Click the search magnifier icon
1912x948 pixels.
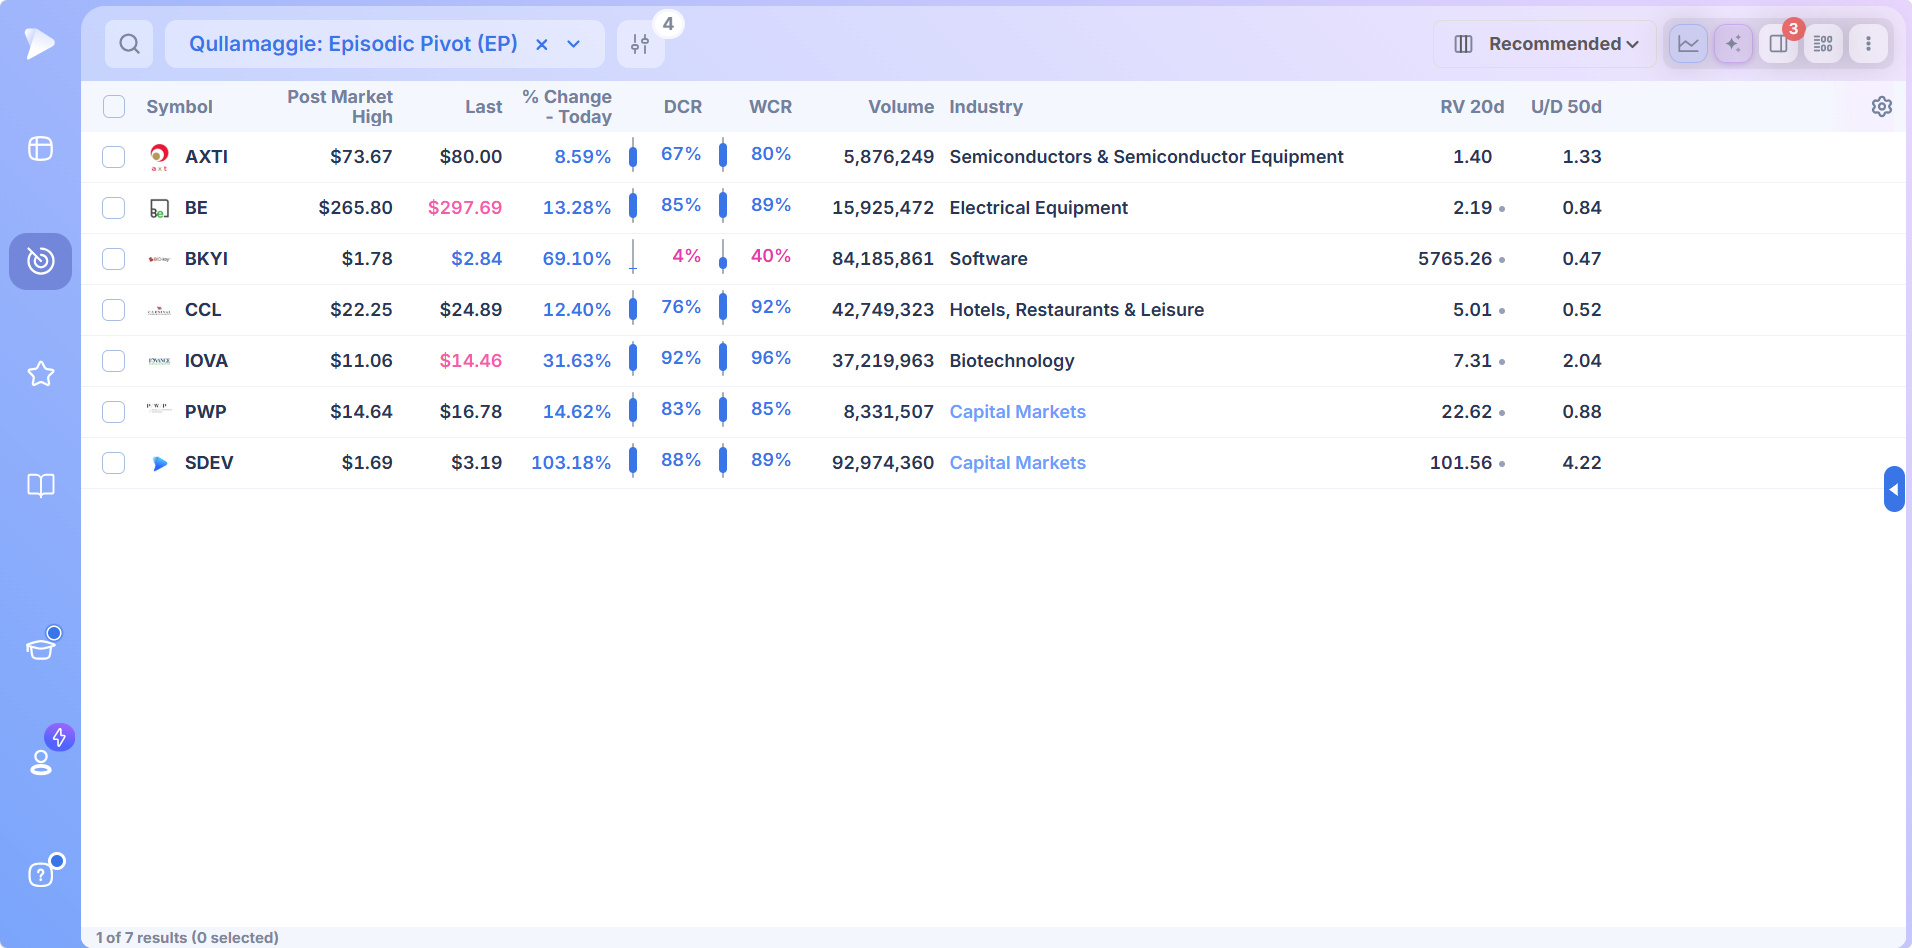tap(129, 44)
